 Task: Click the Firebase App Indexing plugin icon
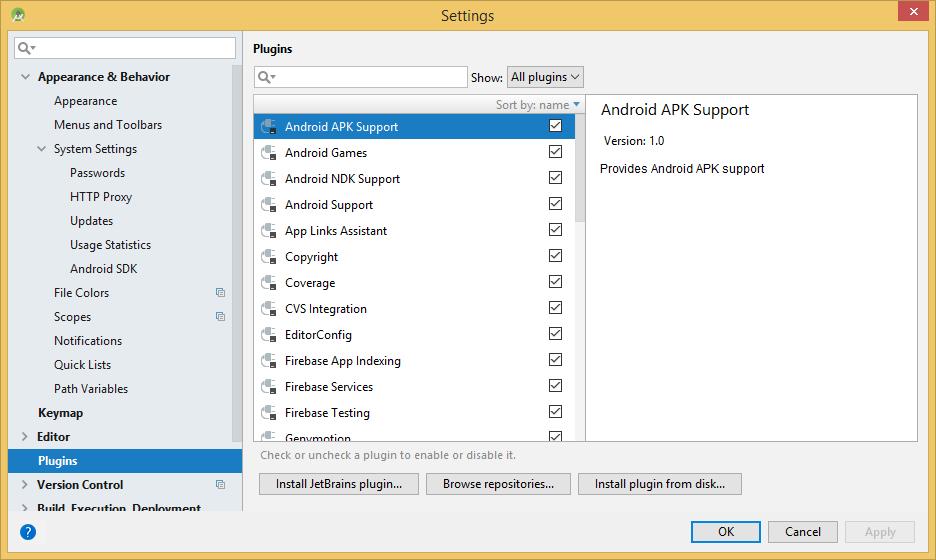click(x=269, y=361)
